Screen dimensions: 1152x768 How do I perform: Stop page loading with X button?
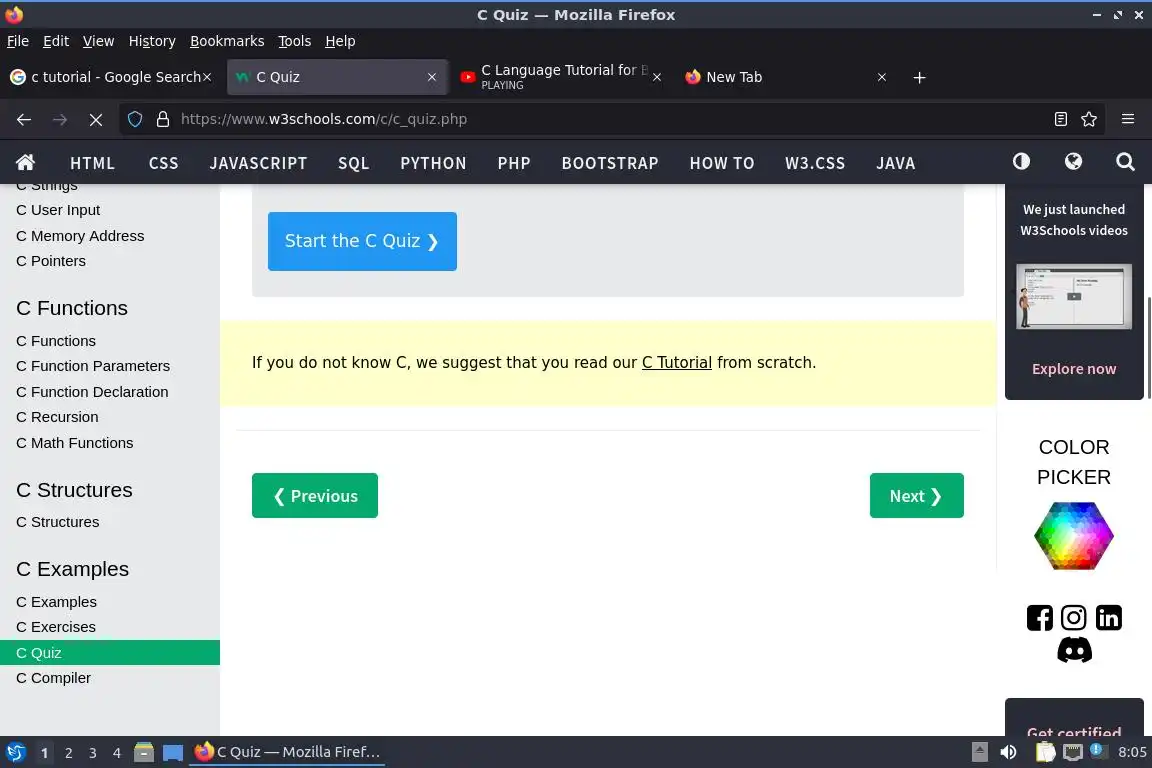96,119
